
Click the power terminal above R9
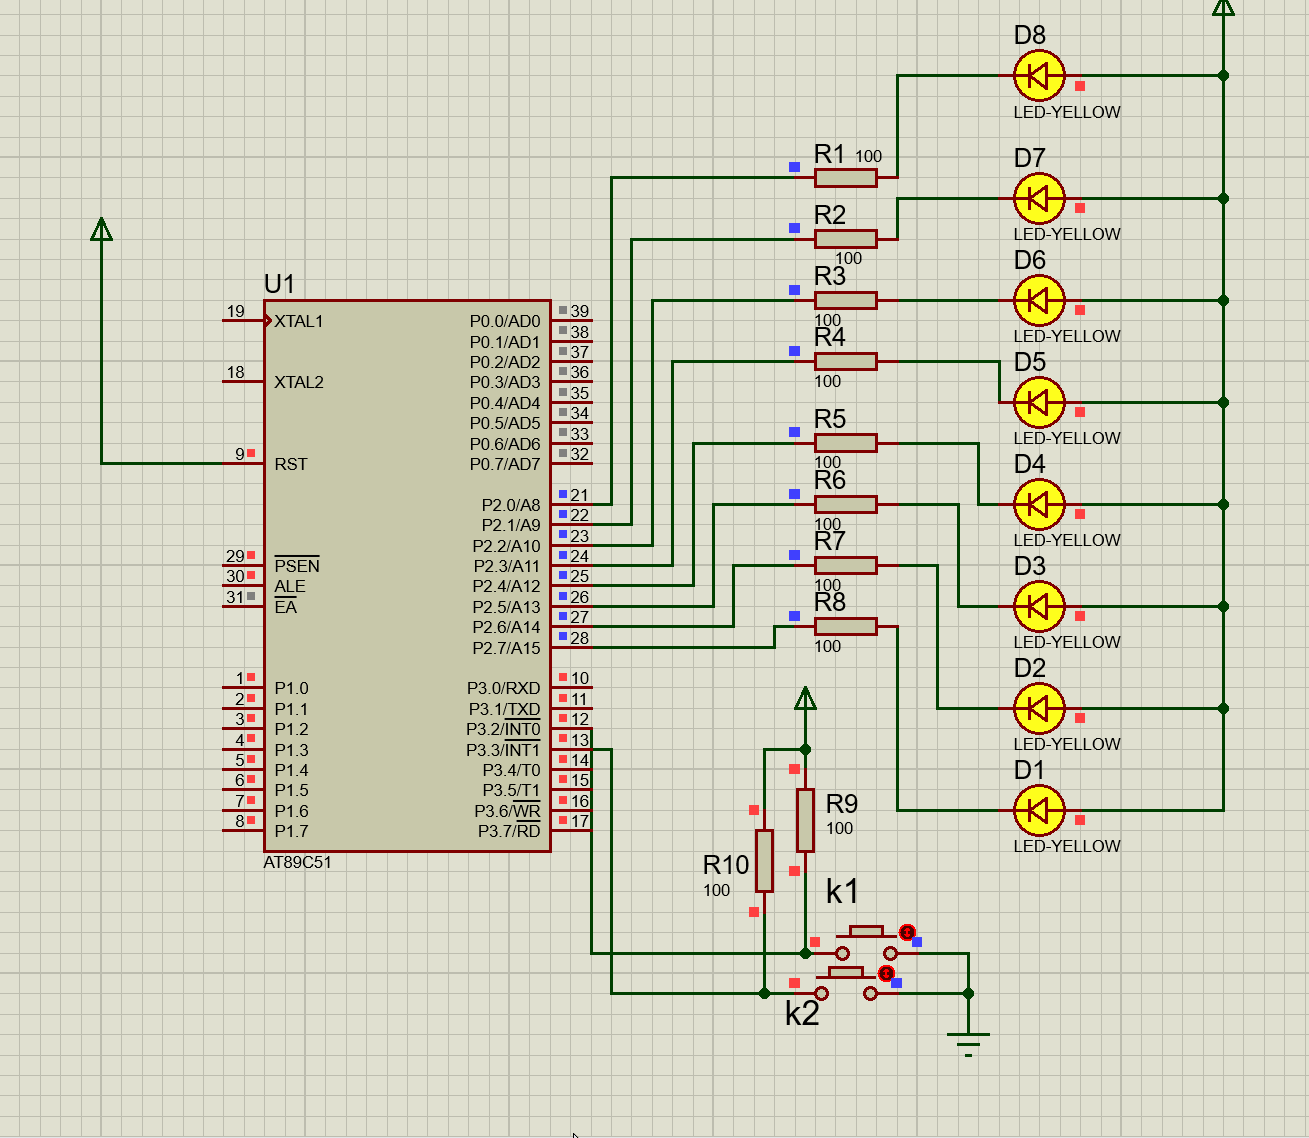[805, 699]
